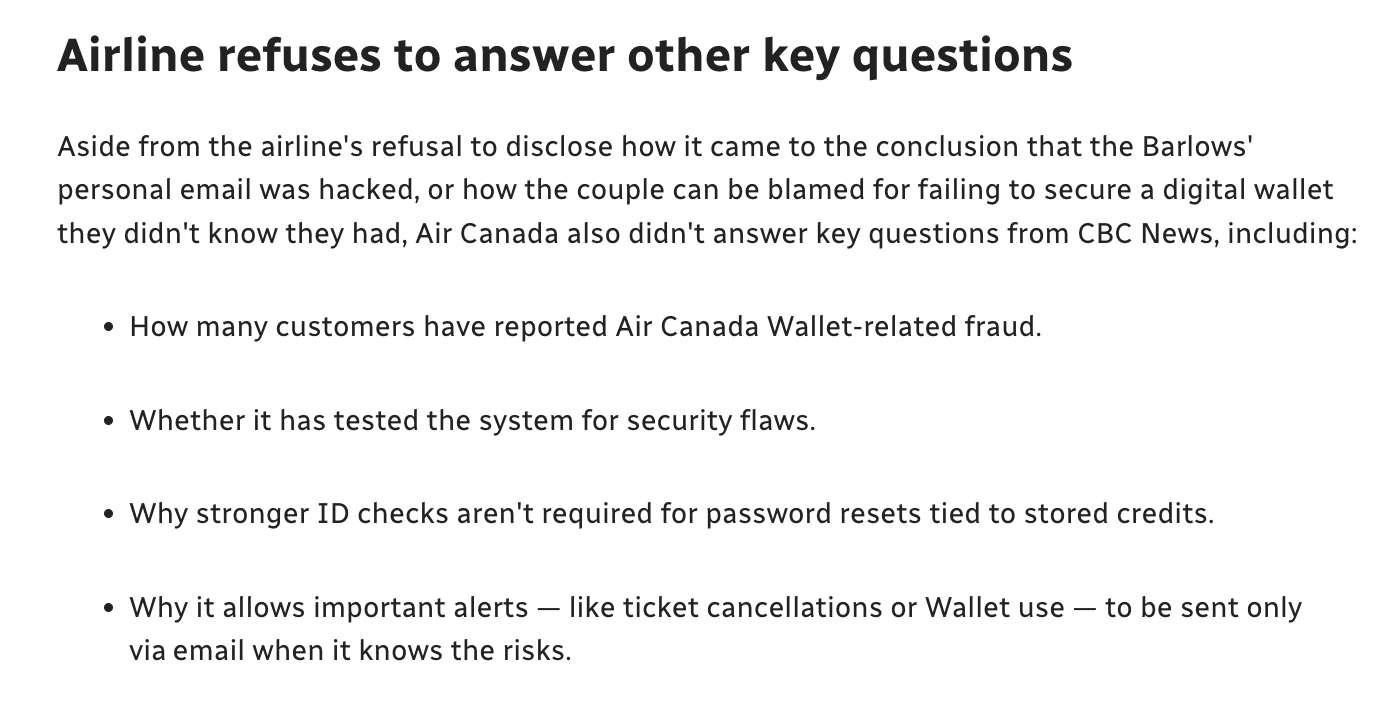Click the phrase "digital wallet" in the paragraph
Image resolution: width=1386 pixels, height=702 pixels.
click(x=1247, y=190)
